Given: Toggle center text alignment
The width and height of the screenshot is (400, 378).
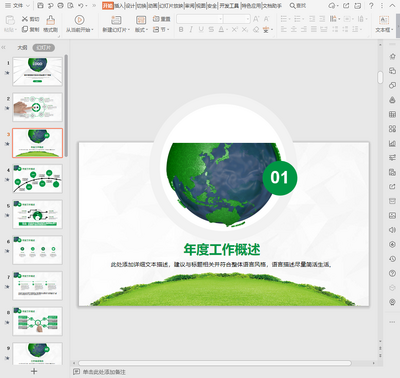Looking at the screenshot, I should [x=294, y=30].
